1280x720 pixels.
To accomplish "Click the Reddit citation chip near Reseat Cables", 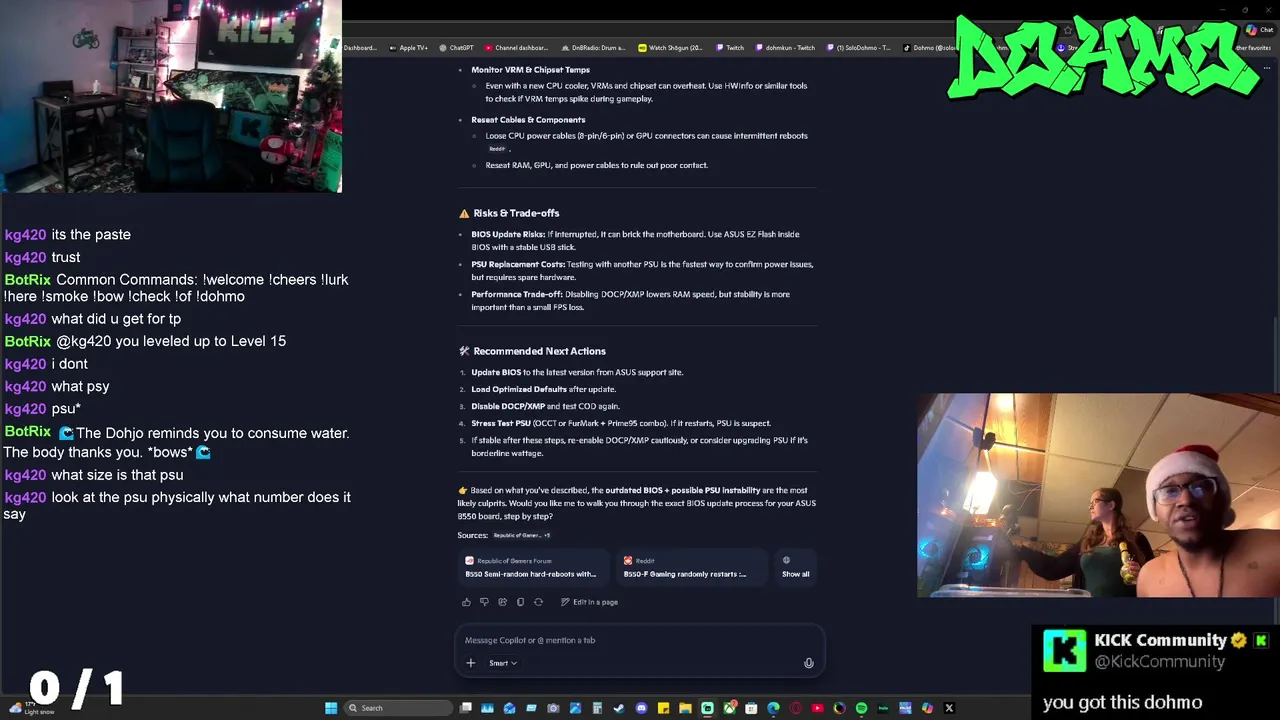I will pyautogui.click(x=497, y=149).
